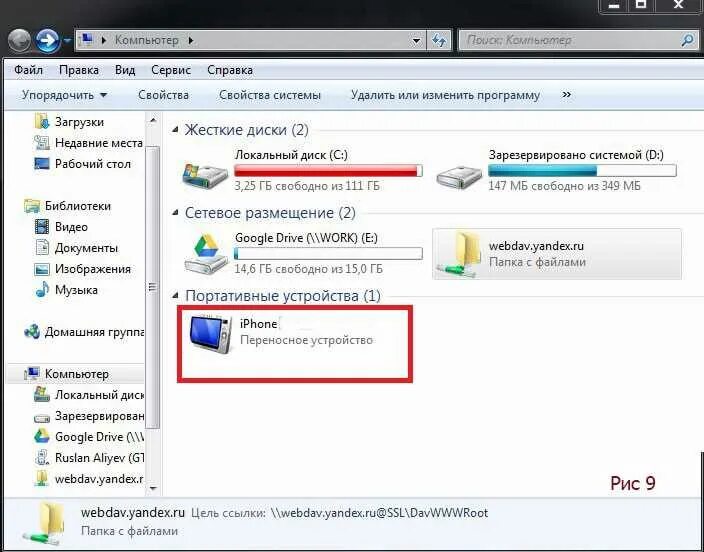Image resolution: width=704 pixels, height=552 pixels.
Task: Select webdav.yandex.ru in sidebar tree
Action: (99, 479)
